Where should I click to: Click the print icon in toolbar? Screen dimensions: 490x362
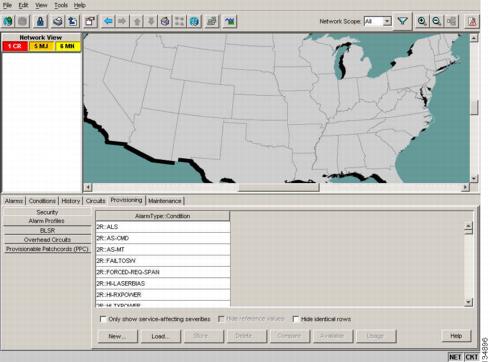click(57, 22)
